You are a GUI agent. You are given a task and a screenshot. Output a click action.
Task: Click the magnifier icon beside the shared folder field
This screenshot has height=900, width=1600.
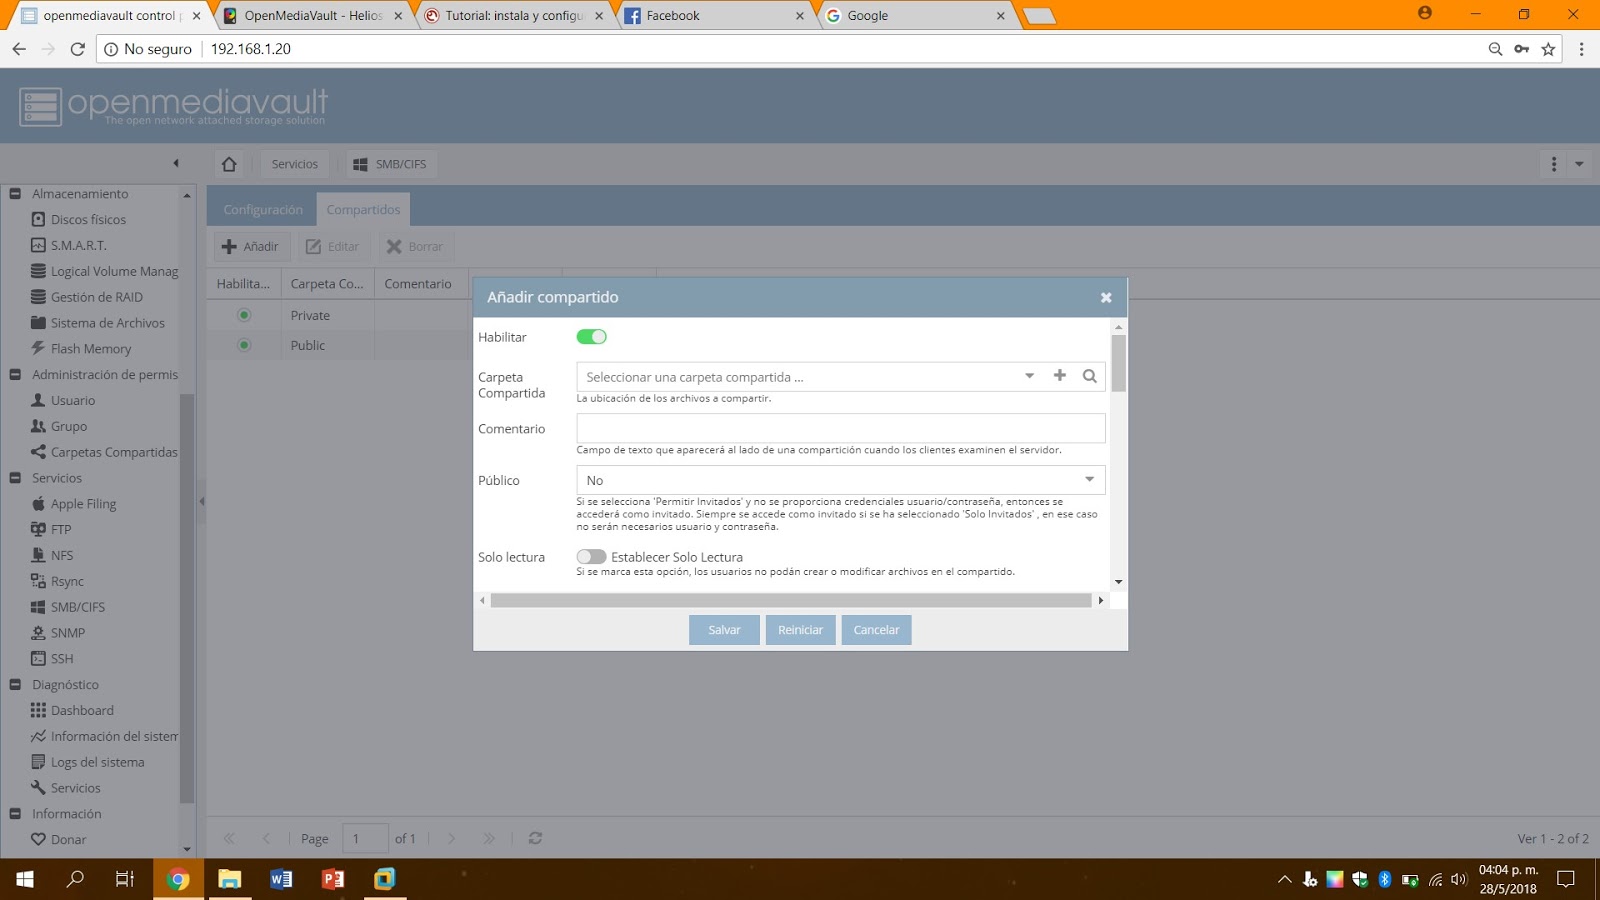(x=1089, y=376)
